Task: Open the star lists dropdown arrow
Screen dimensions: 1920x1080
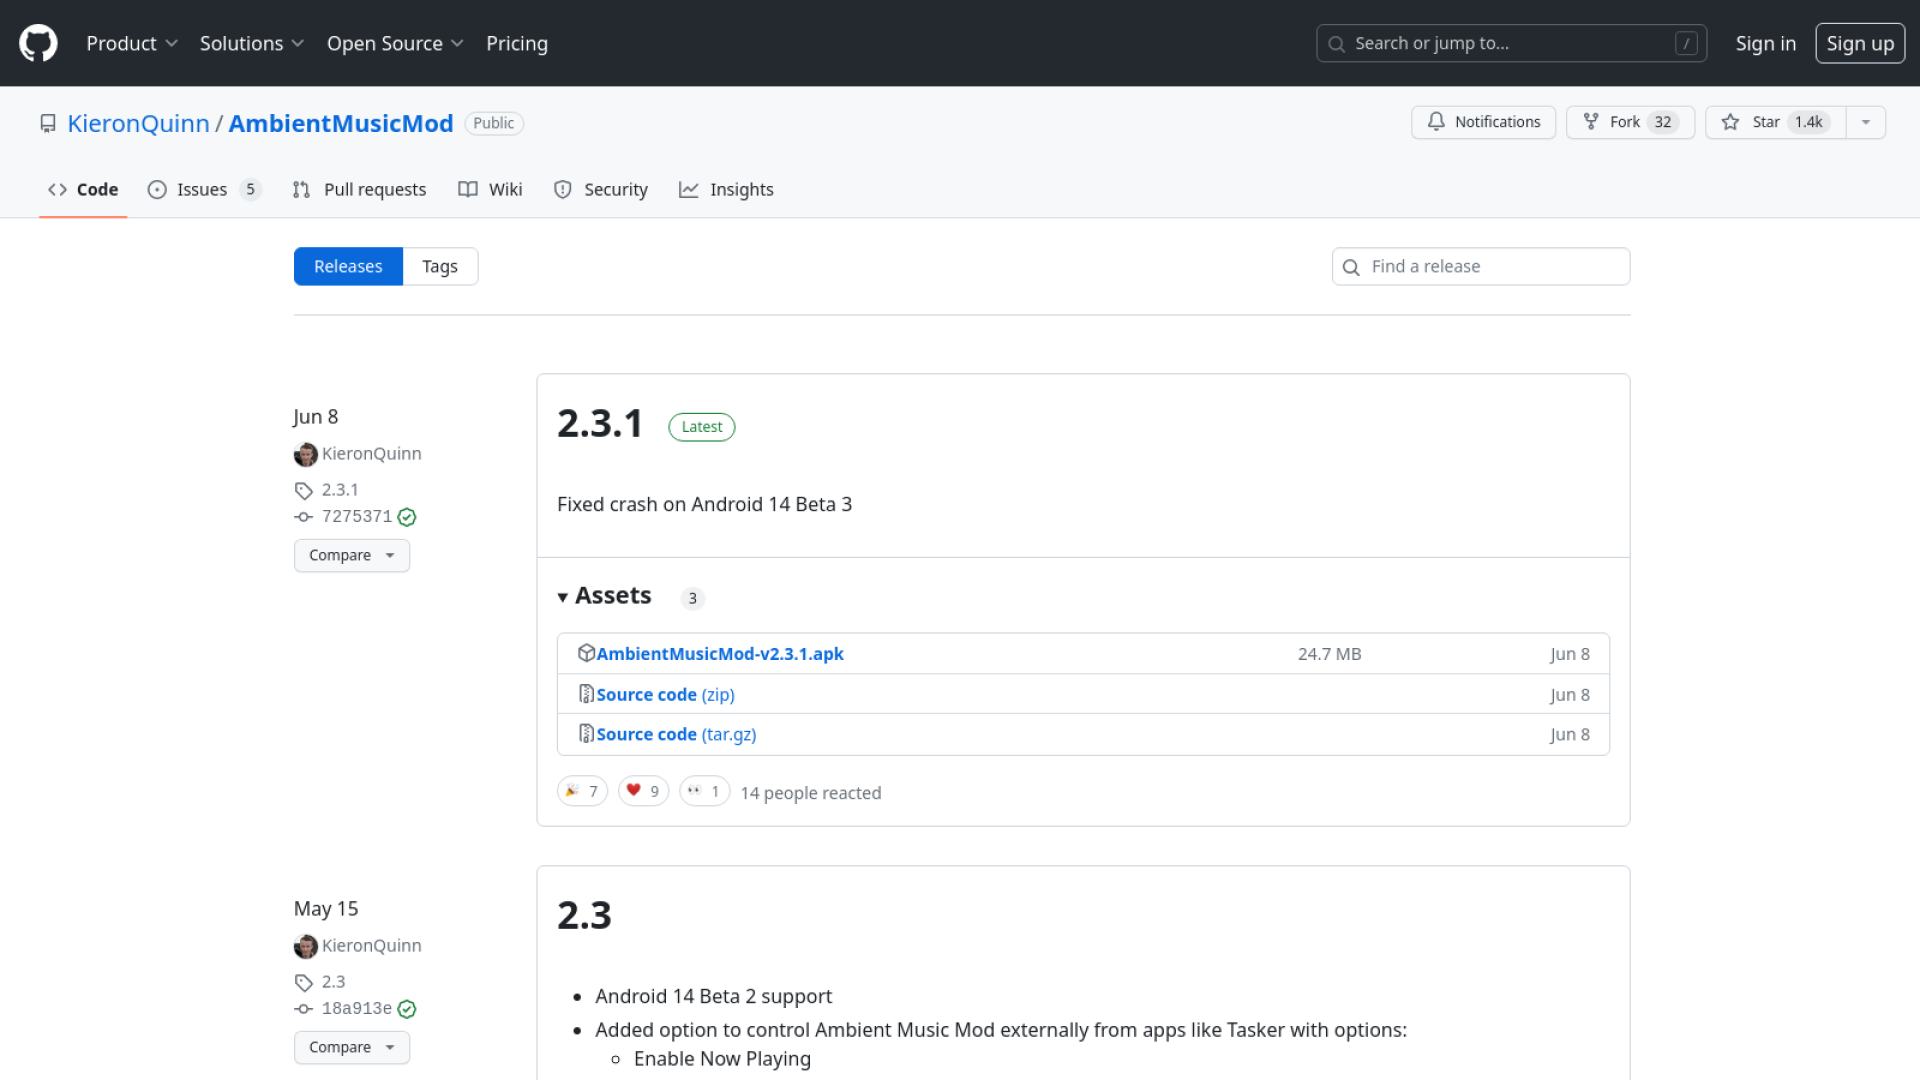Action: pos(1866,122)
